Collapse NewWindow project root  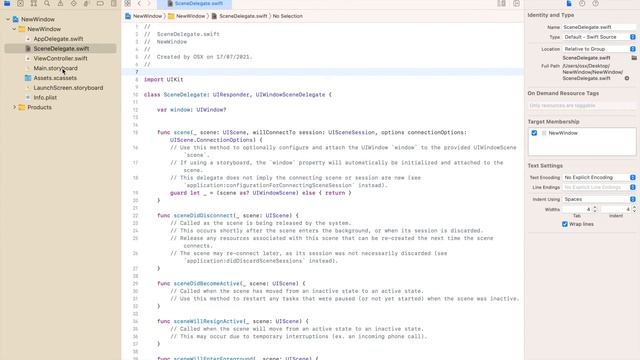point(8,19)
